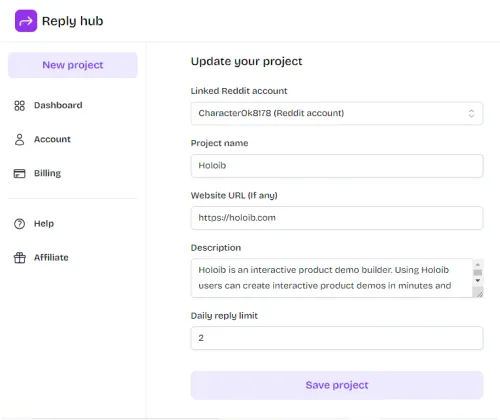Click the Dashboard grid icon
Viewport: 500px width, 420px height.
click(x=19, y=106)
